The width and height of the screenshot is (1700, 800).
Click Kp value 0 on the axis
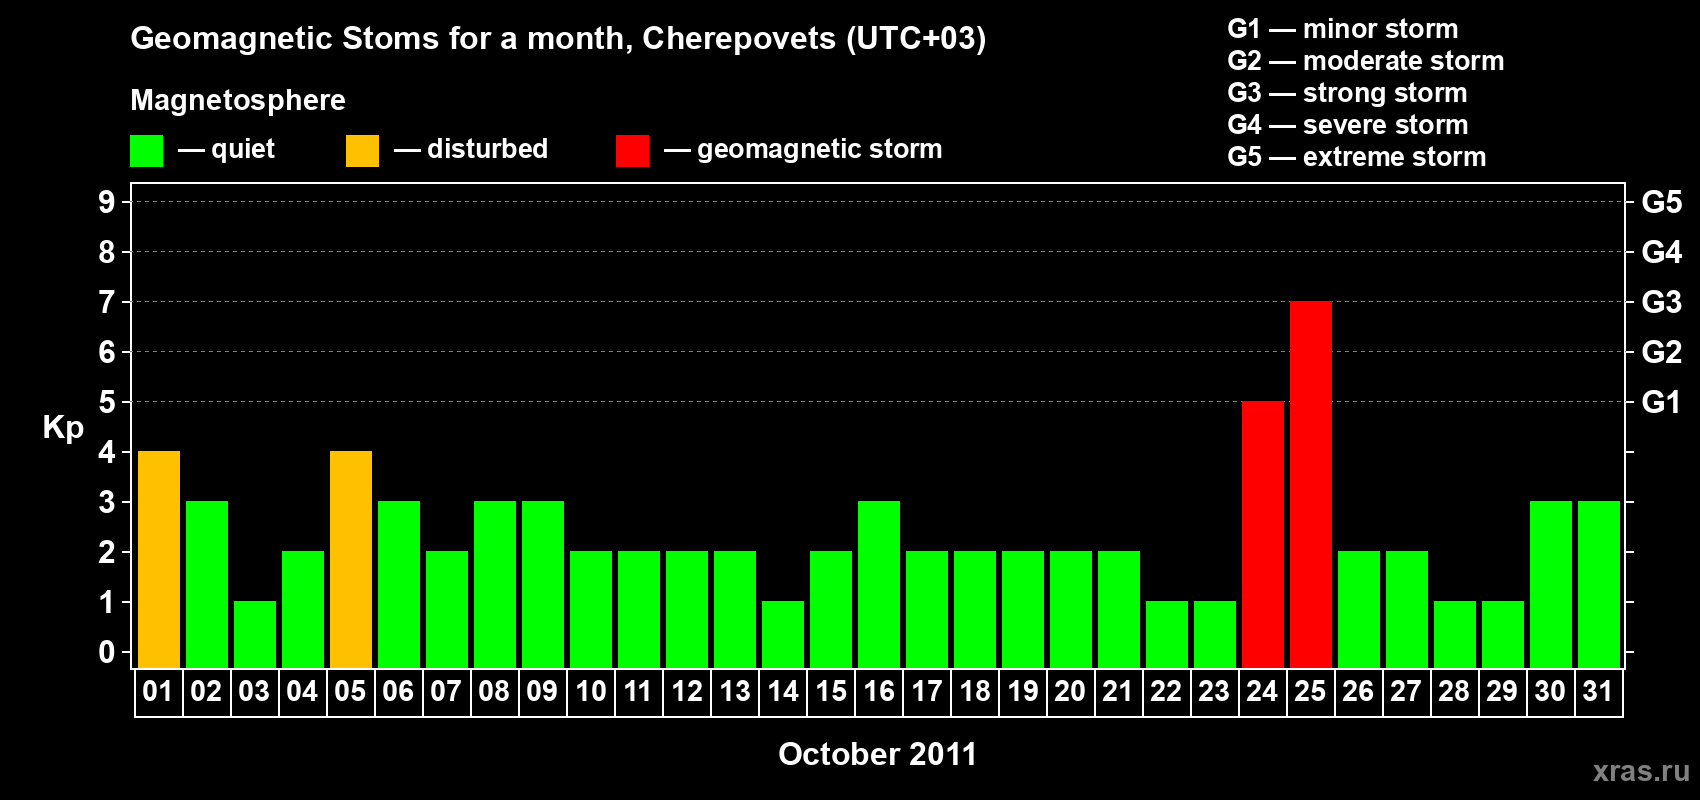(107, 652)
